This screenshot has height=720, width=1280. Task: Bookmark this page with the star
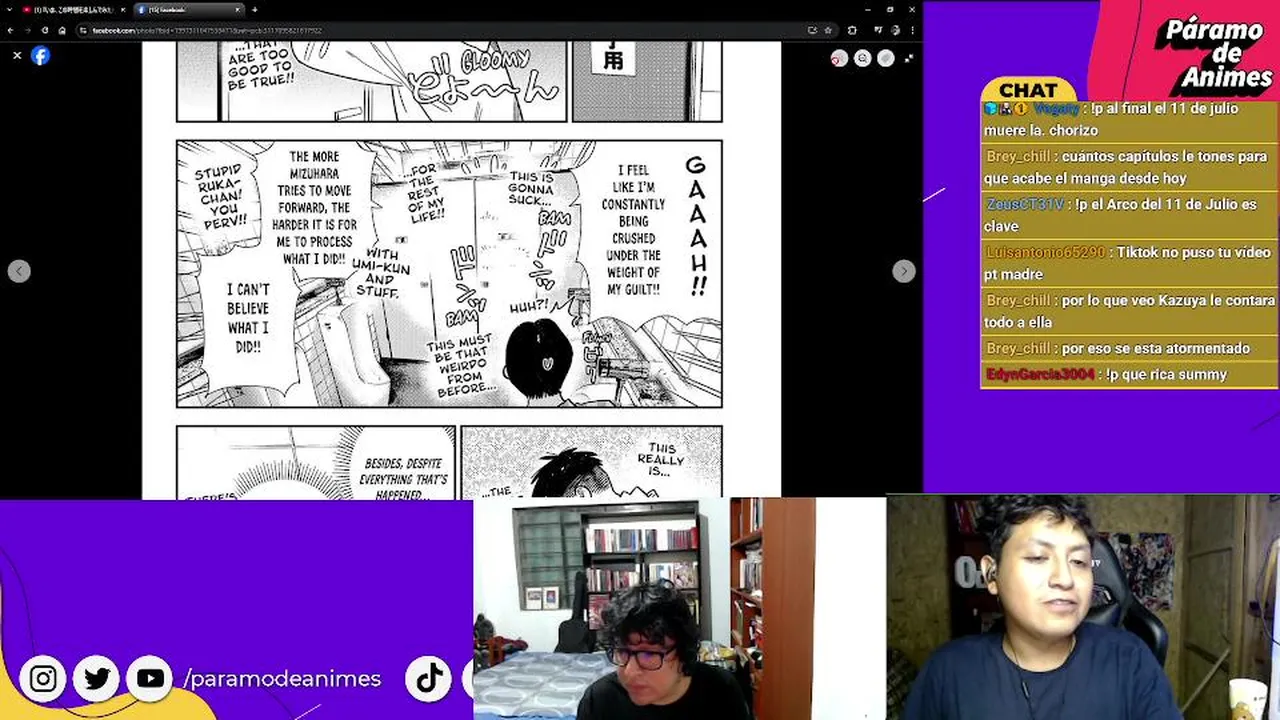click(828, 30)
